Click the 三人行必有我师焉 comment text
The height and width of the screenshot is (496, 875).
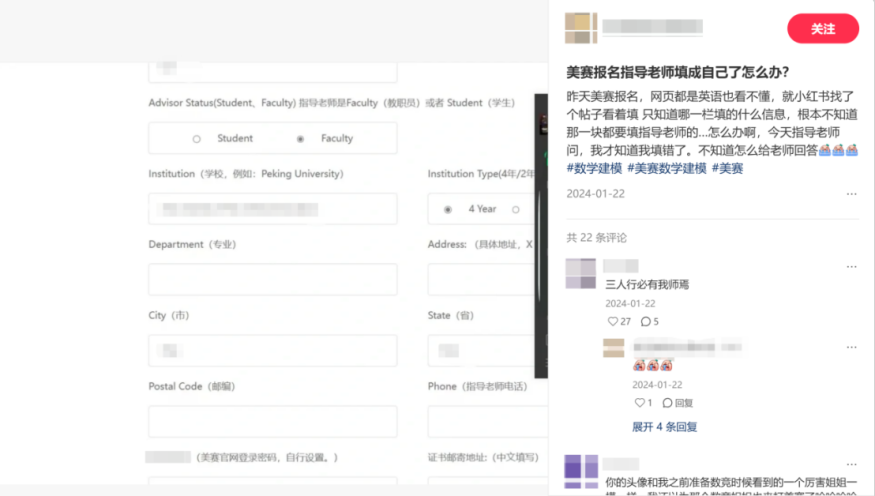click(647, 285)
